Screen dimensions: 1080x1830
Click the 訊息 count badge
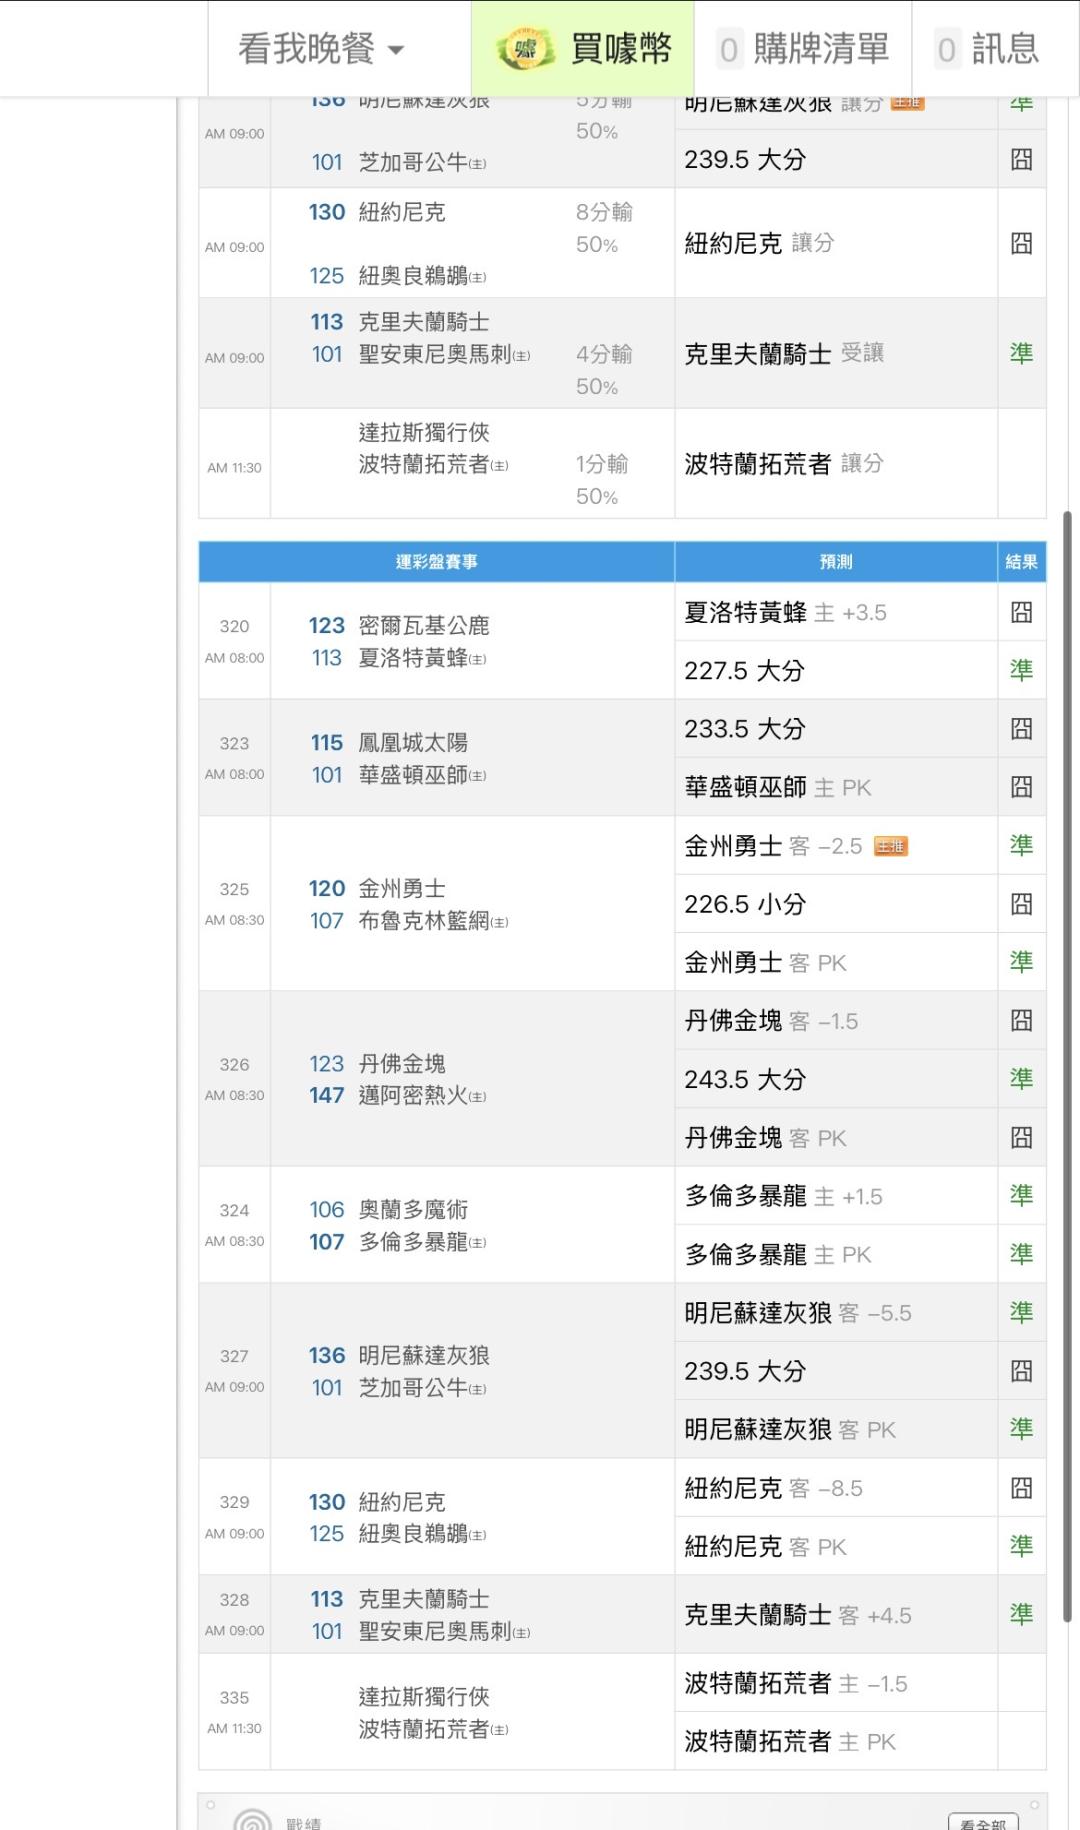pos(946,49)
